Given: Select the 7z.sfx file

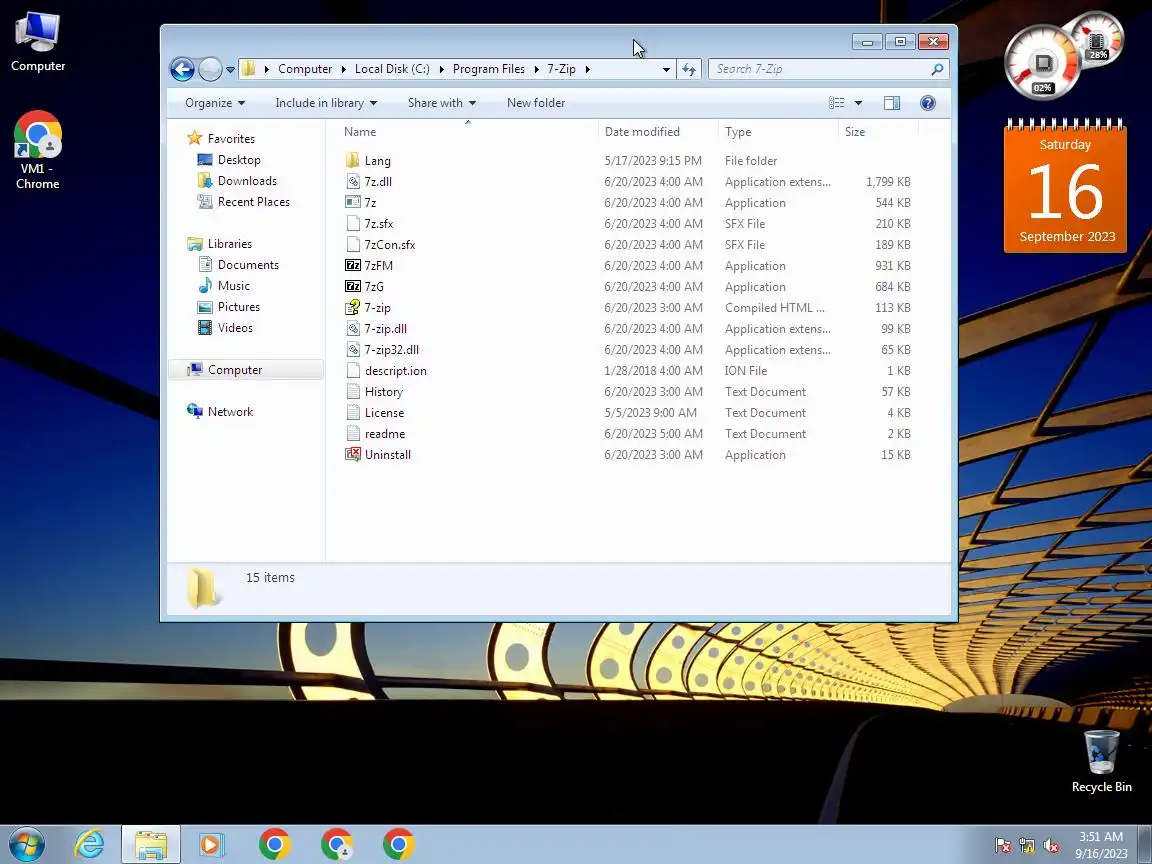Looking at the screenshot, I should [x=378, y=223].
